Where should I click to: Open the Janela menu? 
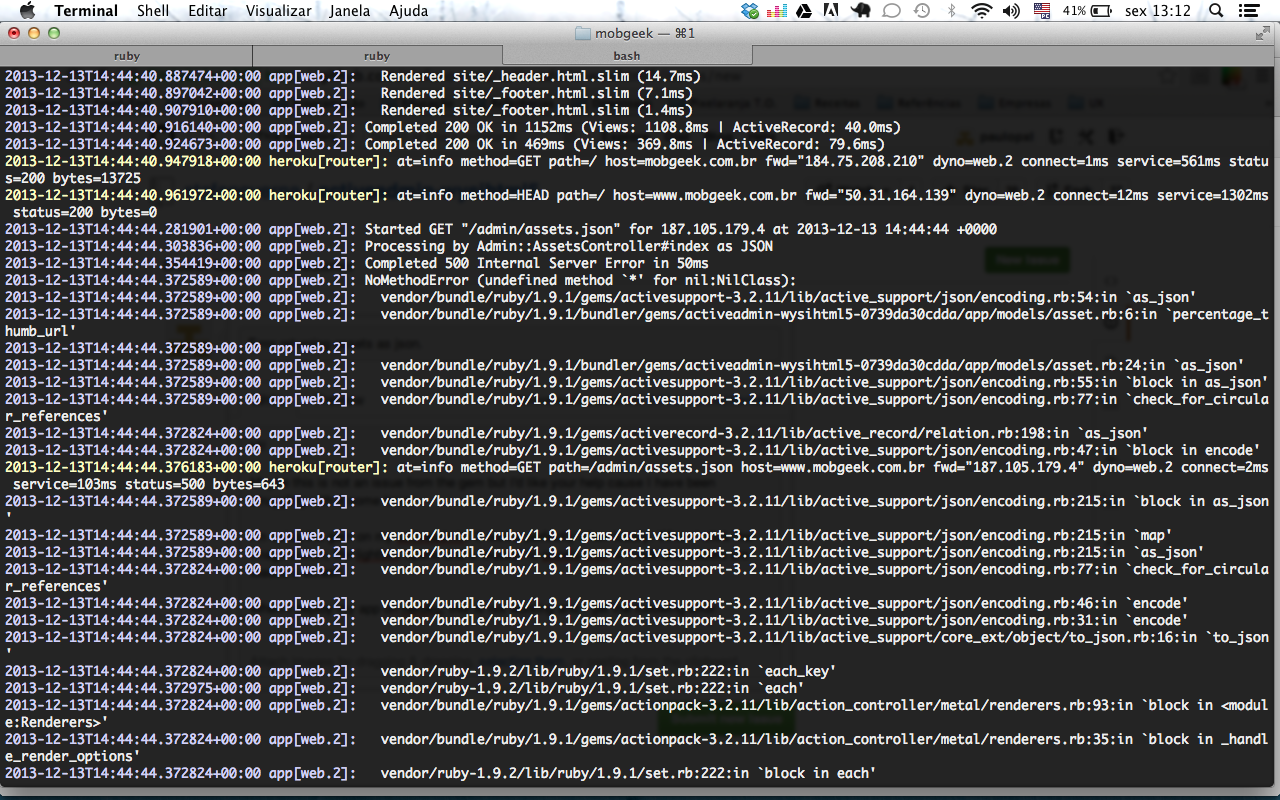coord(349,11)
